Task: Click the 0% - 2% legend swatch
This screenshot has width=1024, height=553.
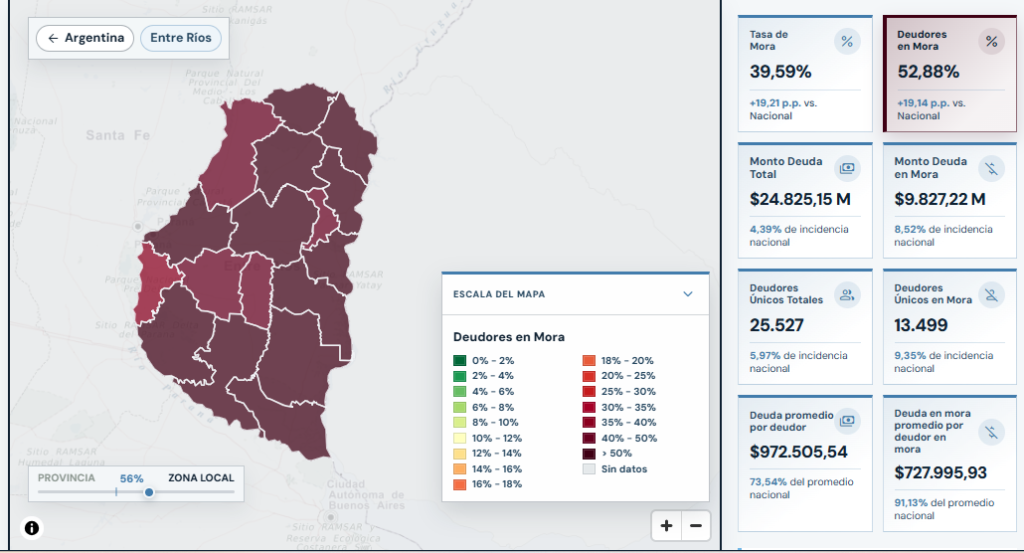Action: (x=460, y=360)
